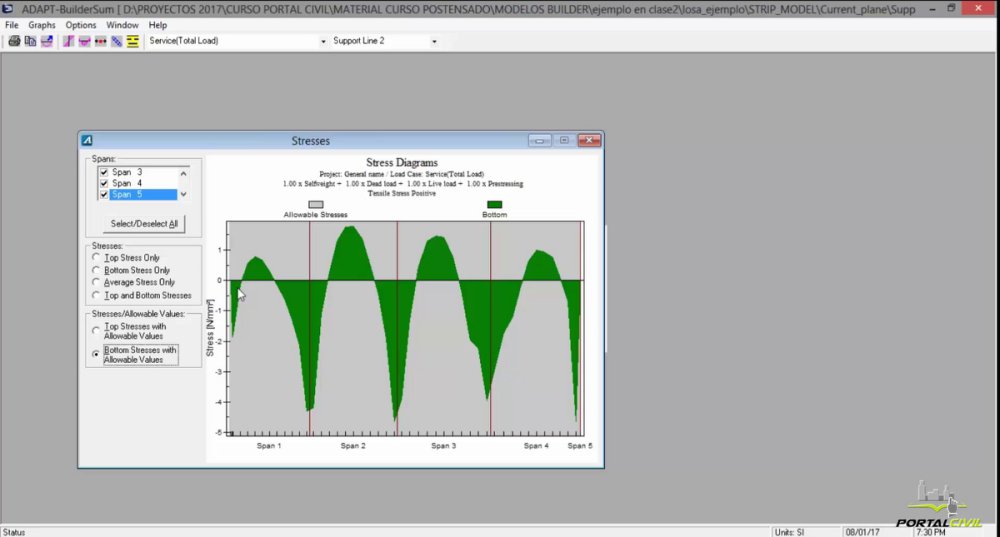Minimize the main ADAPT-BuilderSum window

pyautogui.click(x=932, y=8)
